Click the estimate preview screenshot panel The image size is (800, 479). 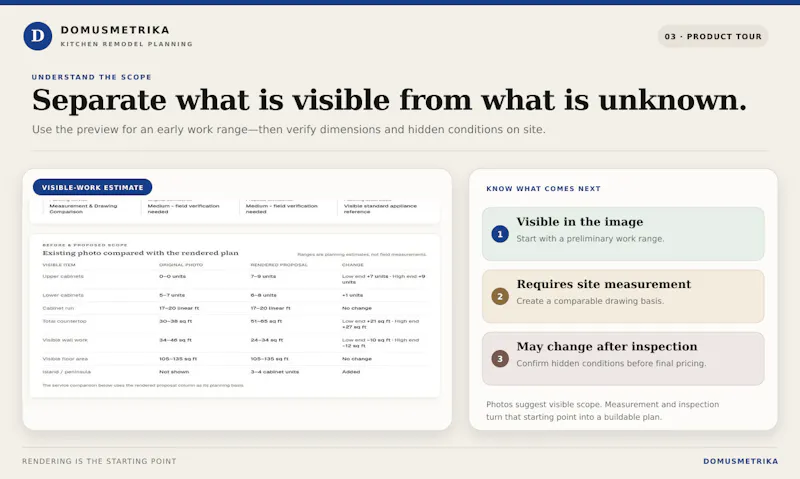[x=237, y=299]
